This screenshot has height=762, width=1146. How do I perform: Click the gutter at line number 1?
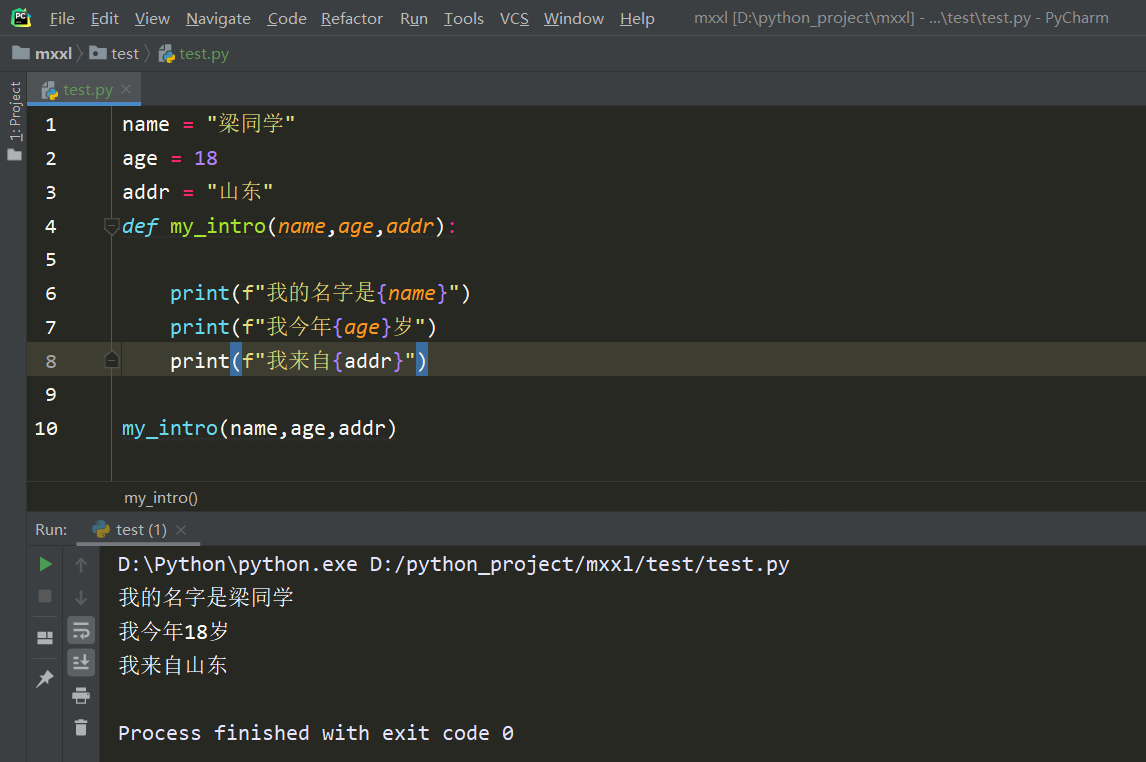50,124
